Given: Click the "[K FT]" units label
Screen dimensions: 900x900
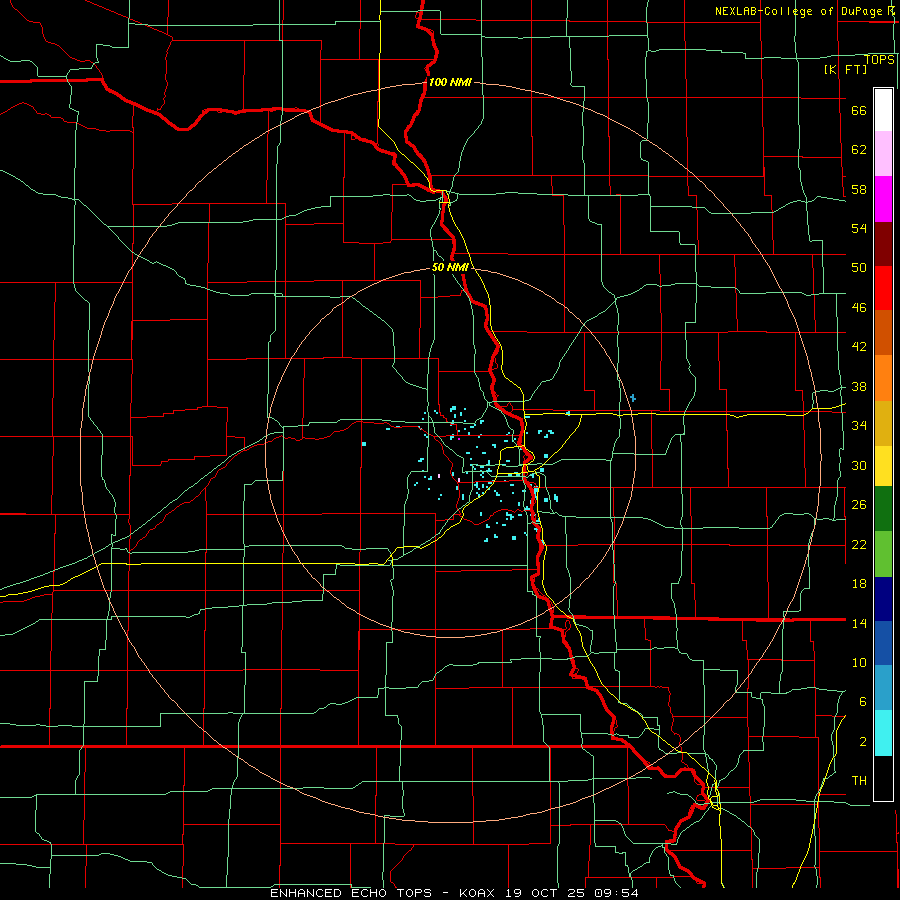Looking at the screenshot, I should [845, 69].
